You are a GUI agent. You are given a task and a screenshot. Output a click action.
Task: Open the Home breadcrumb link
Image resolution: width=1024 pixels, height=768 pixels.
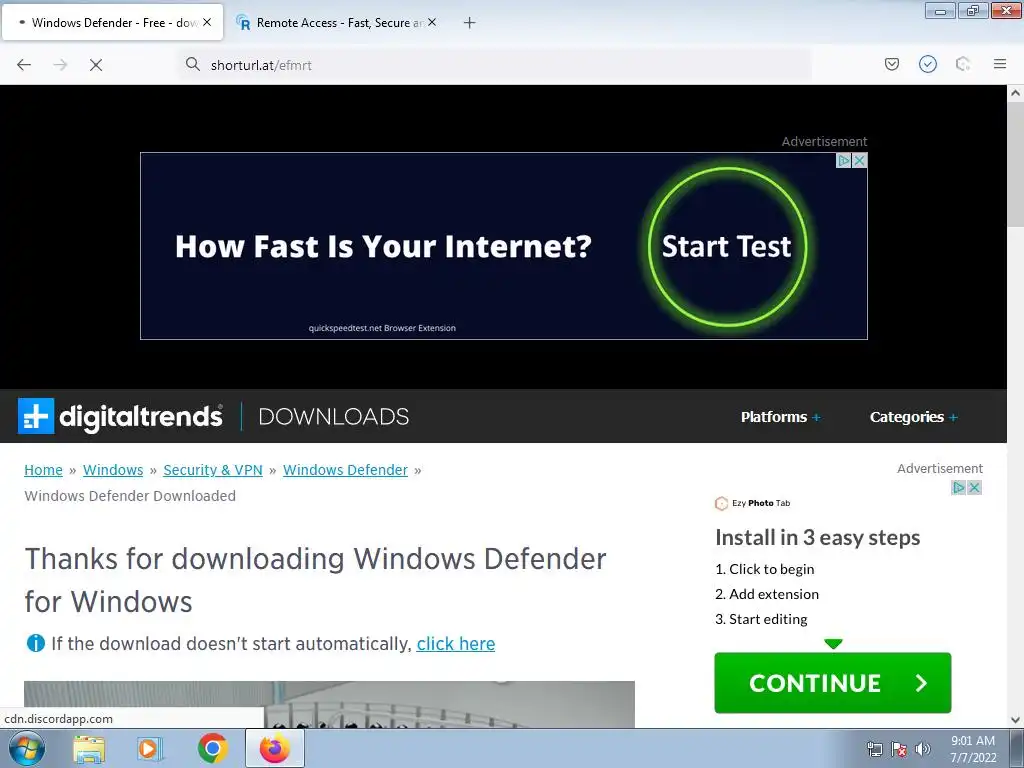tap(43, 470)
